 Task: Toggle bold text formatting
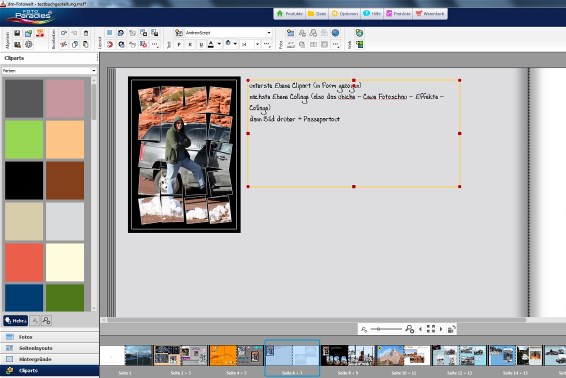click(x=179, y=44)
